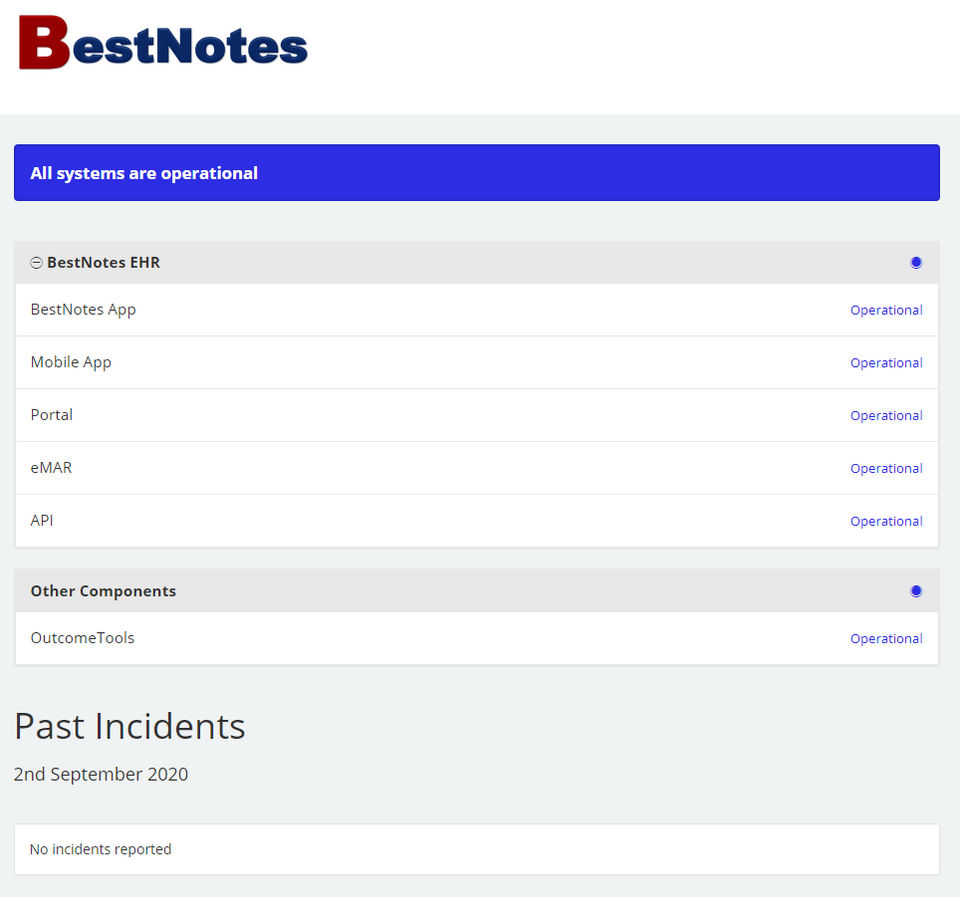The width and height of the screenshot is (960, 897).
Task: Select the BestNotes App component name
Action: point(83,310)
